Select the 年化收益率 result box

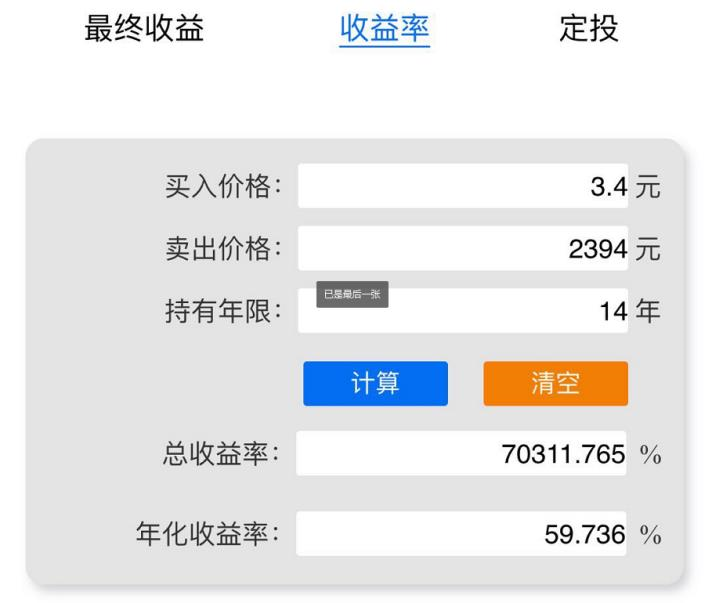coord(462,534)
